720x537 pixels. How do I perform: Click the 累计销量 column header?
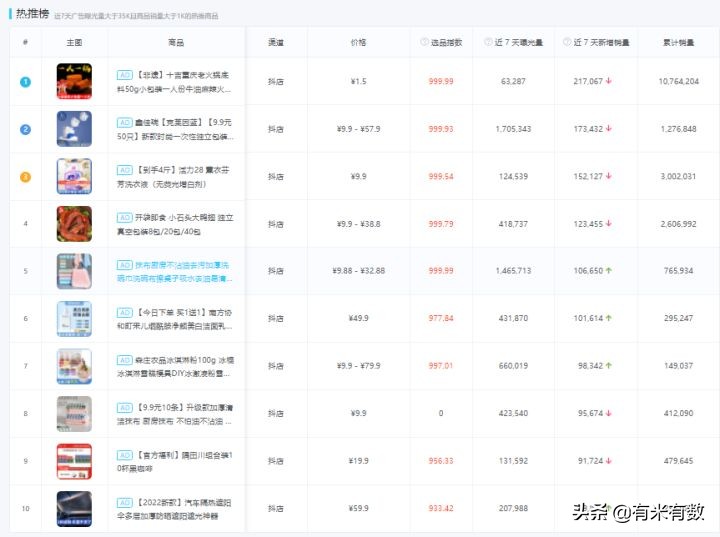[x=678, y=42]
